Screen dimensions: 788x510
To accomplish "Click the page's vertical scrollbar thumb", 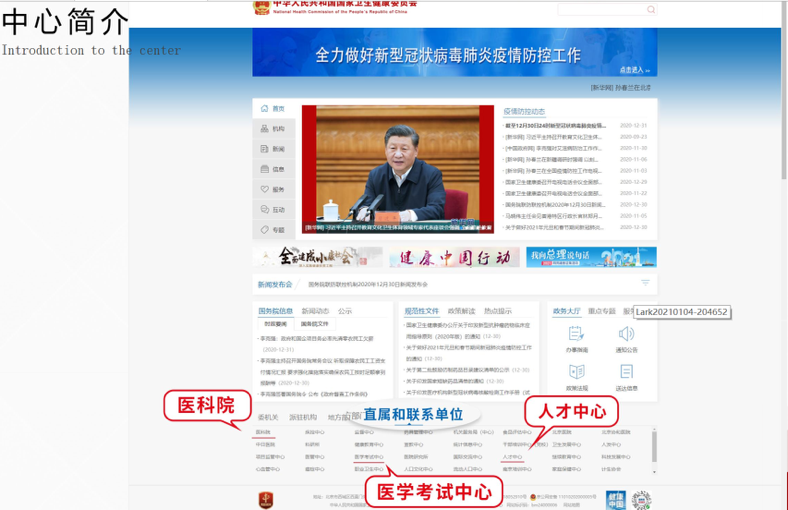I will (x=784, y=89).
